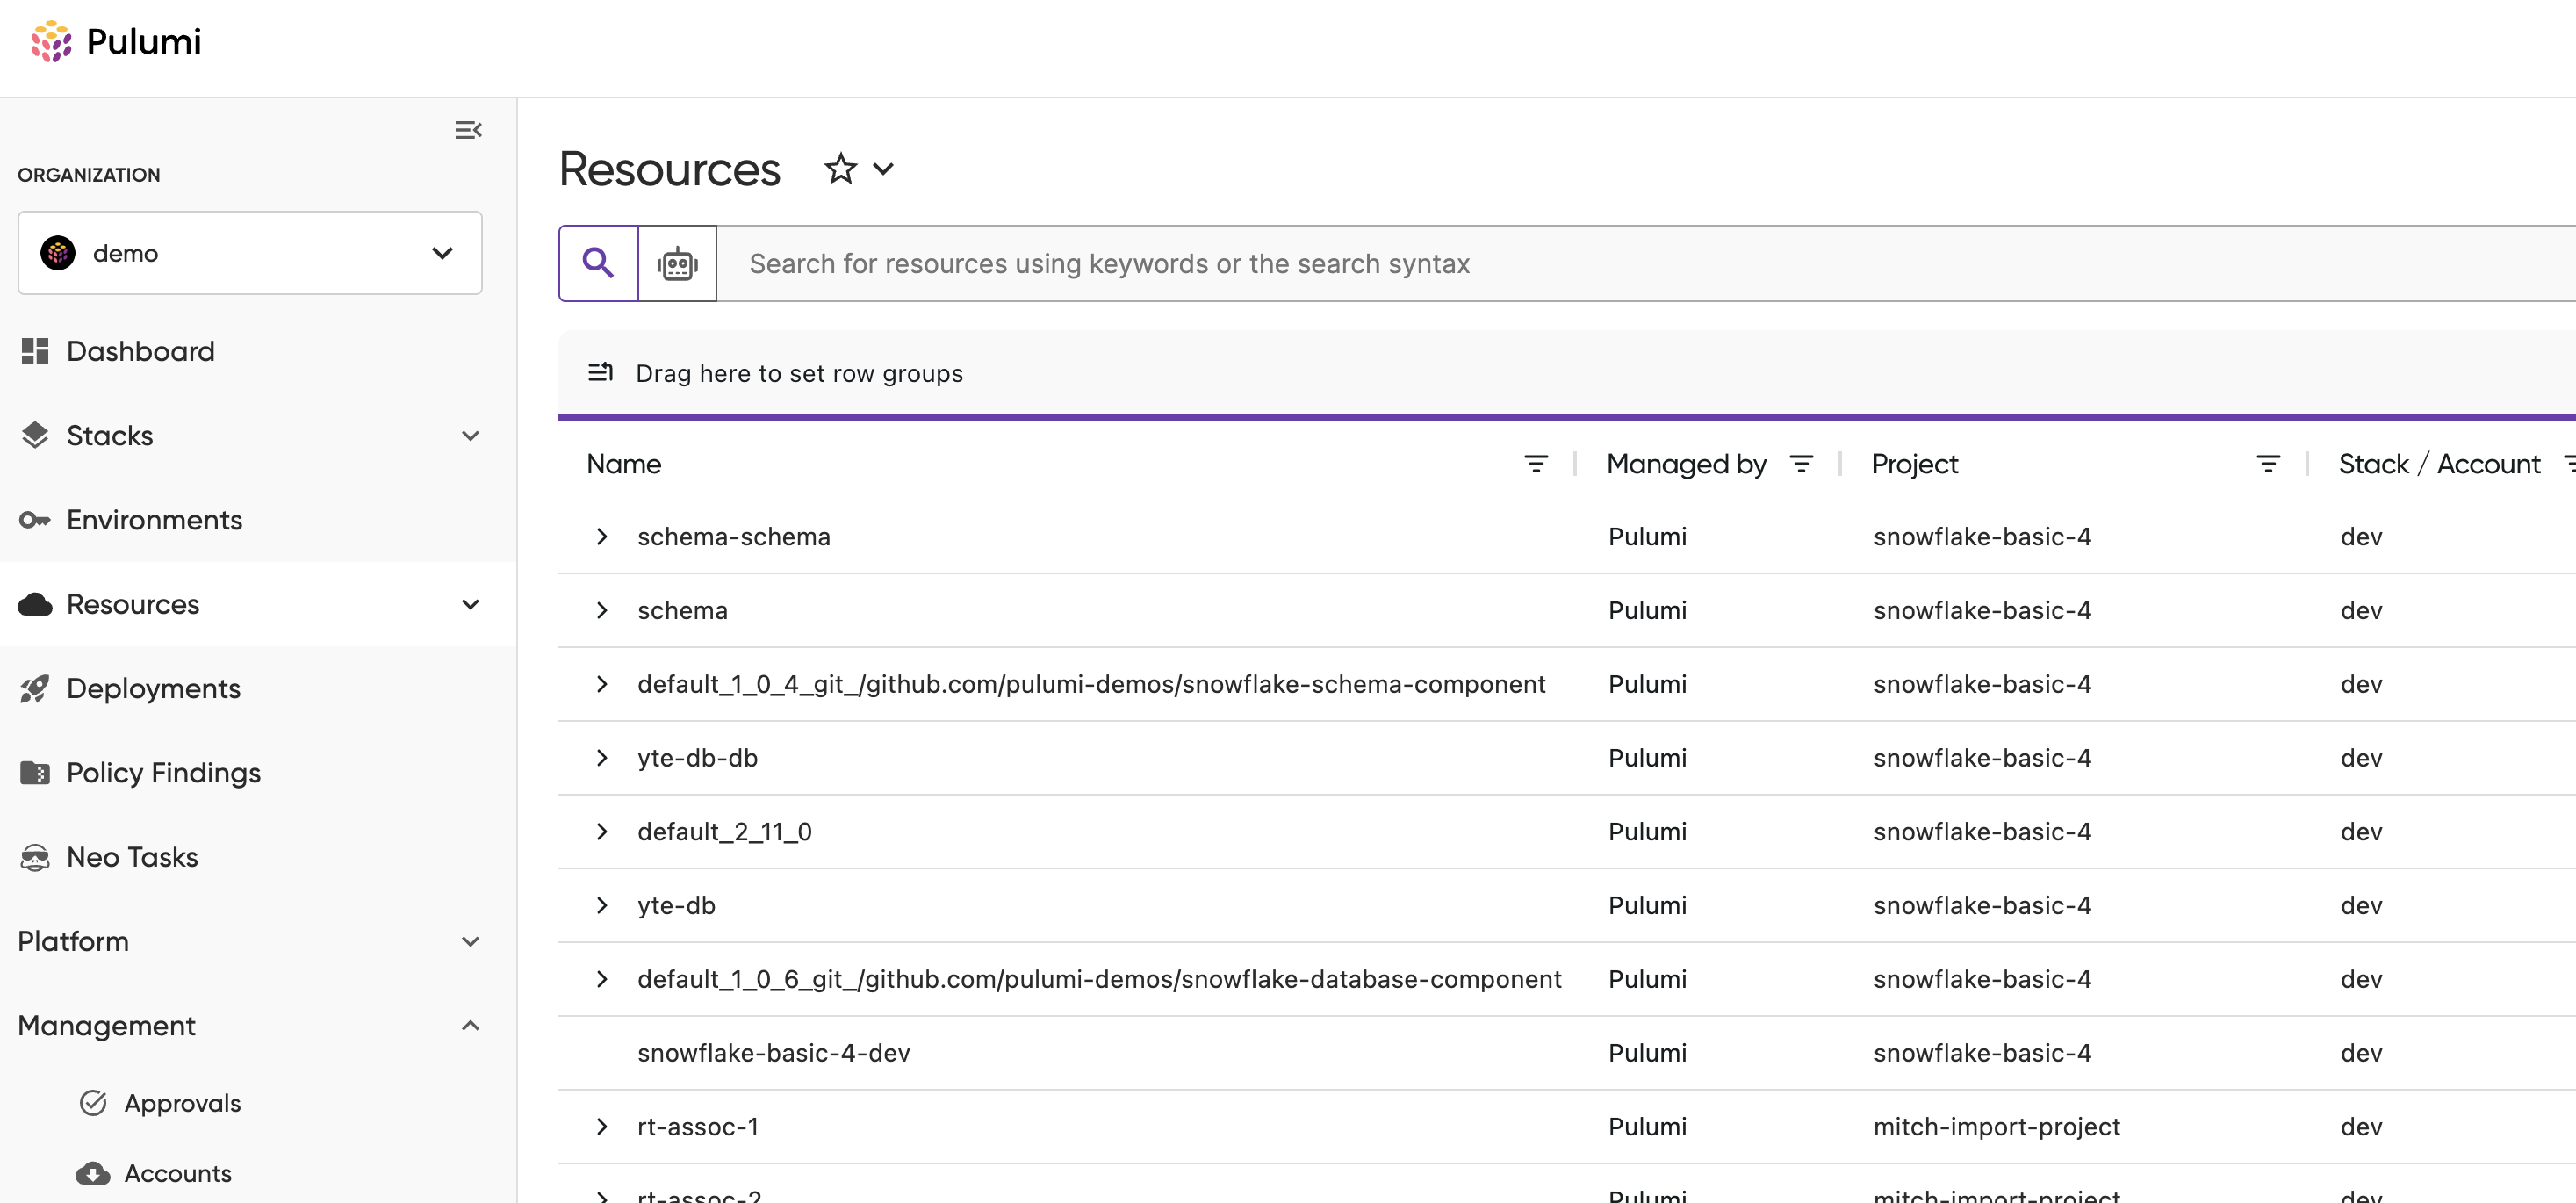Open the Managed by column filter

1801,464
